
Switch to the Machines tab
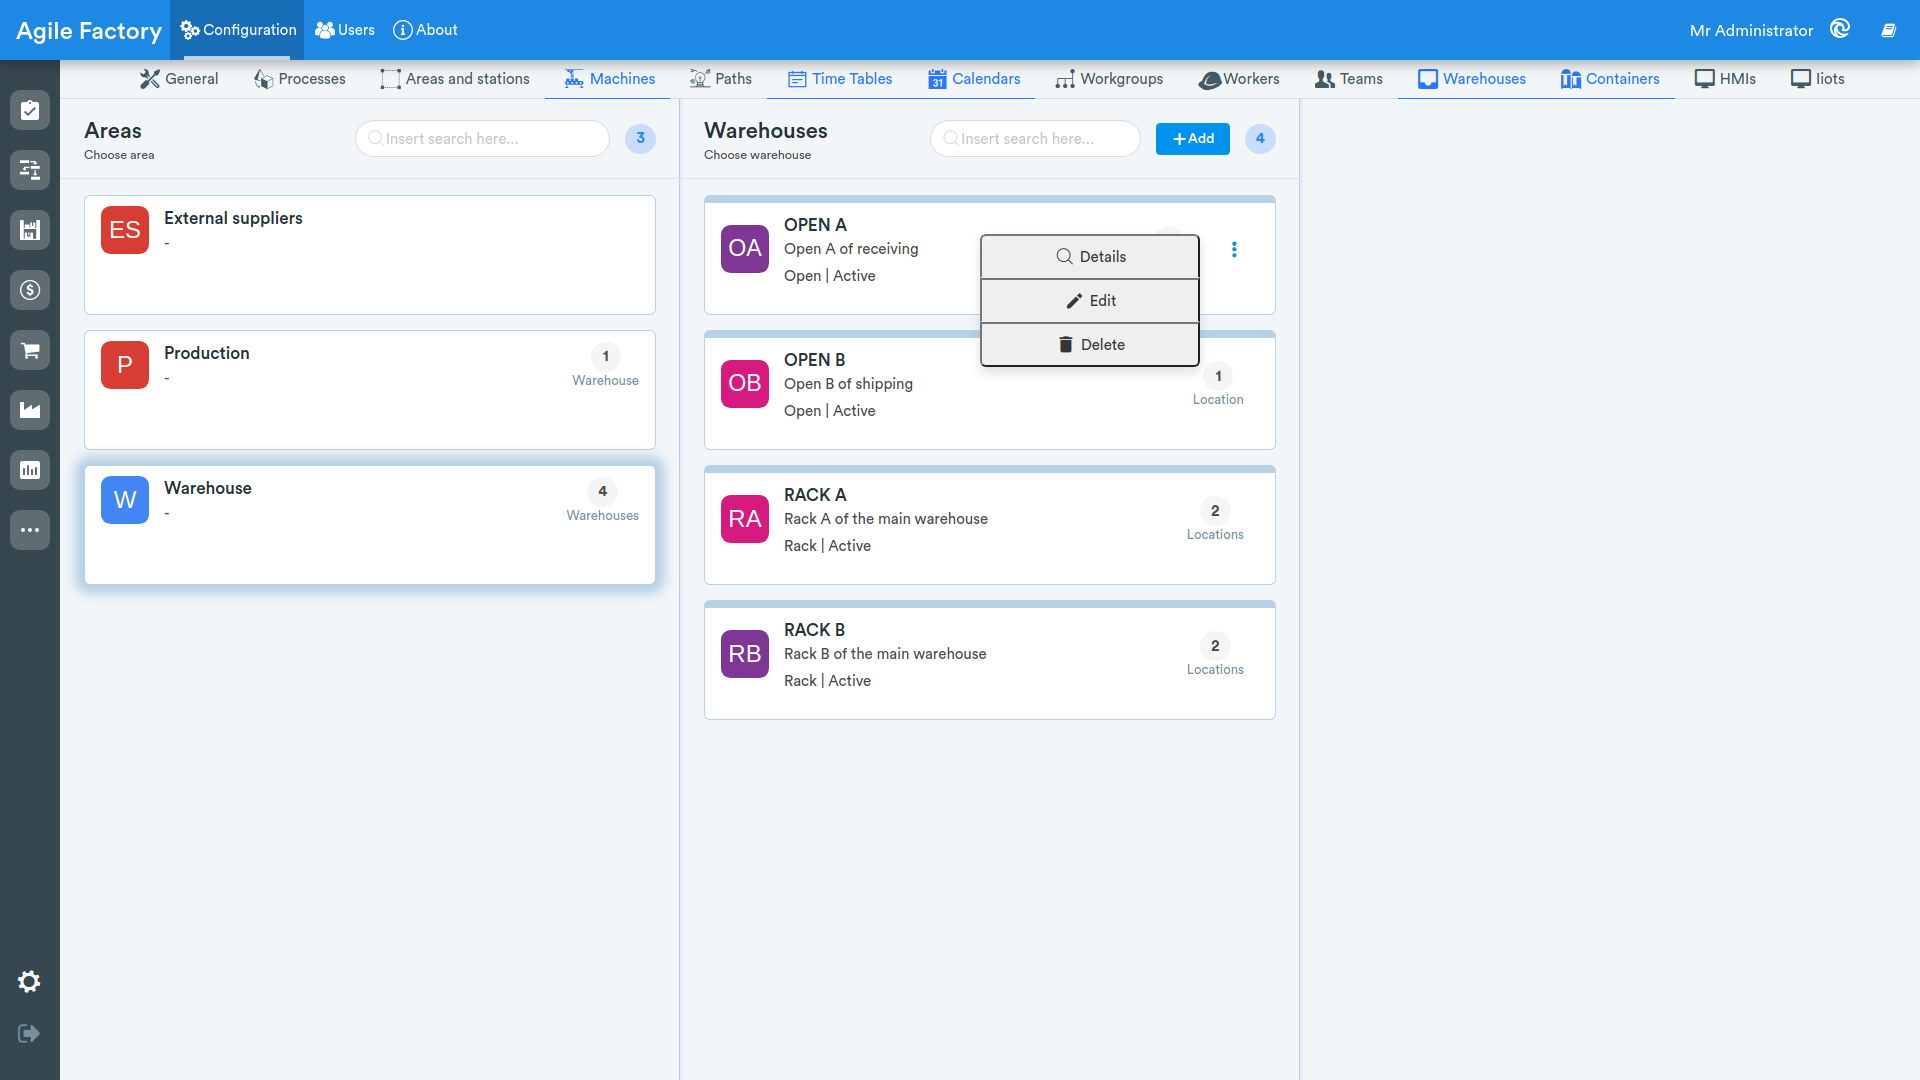click(x=609, y=79)
